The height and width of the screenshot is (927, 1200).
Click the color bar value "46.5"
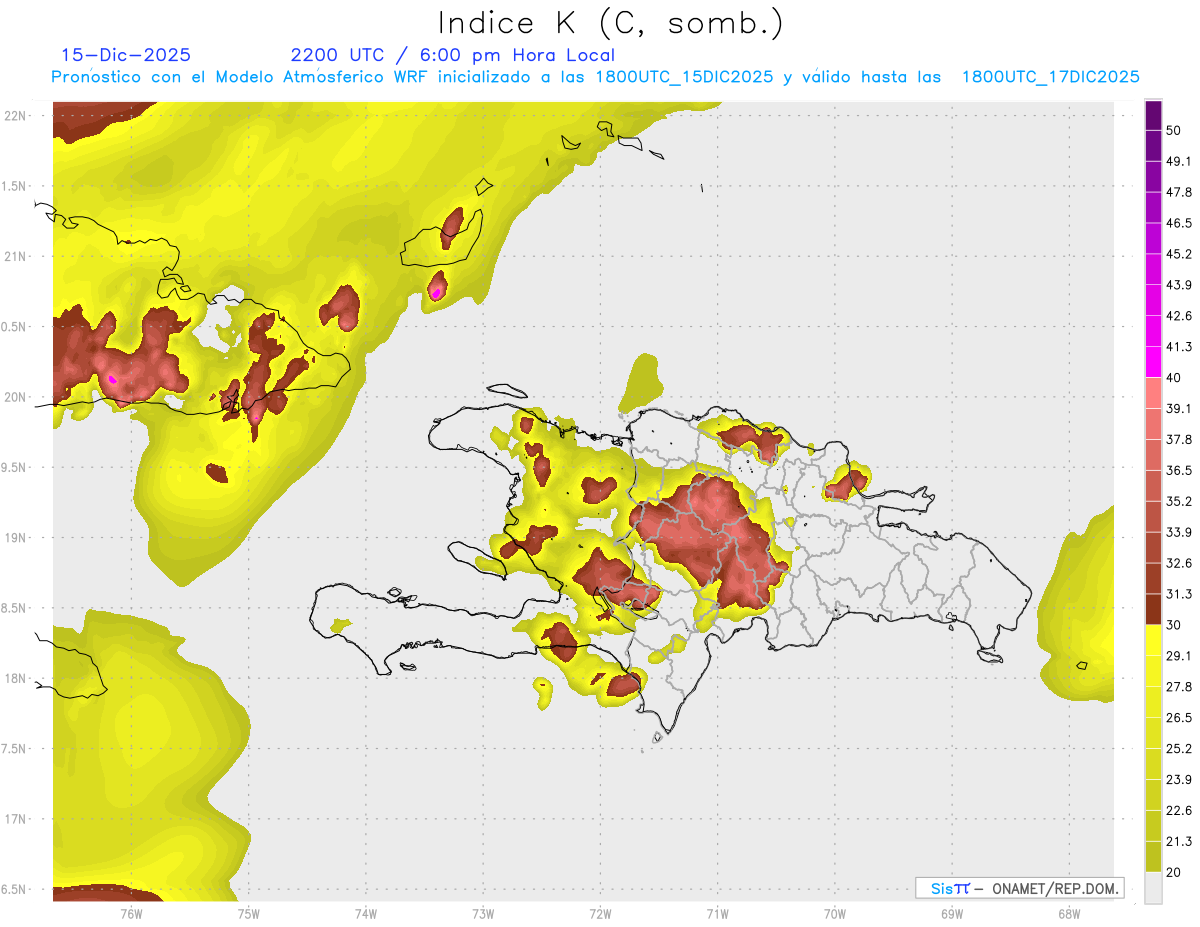click(1179, 223)
